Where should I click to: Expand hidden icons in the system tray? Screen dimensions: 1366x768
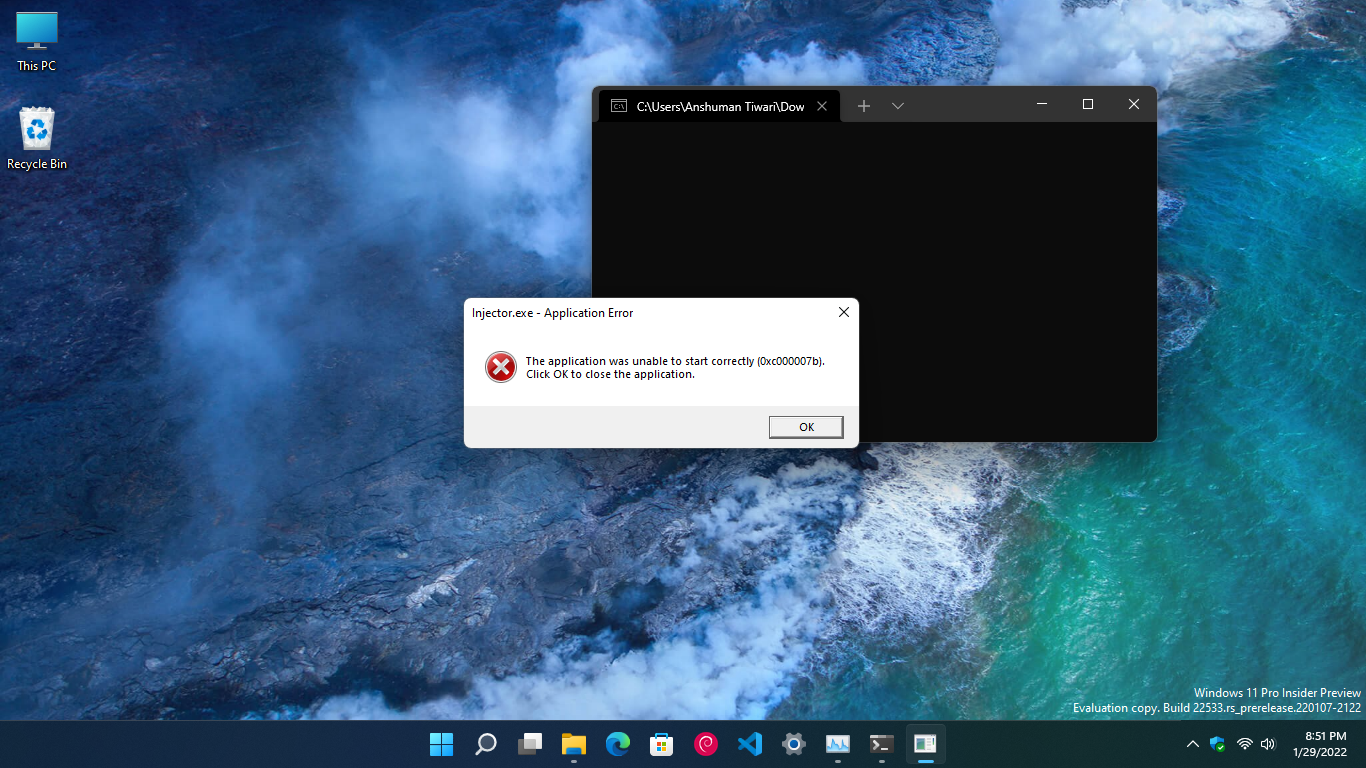(1192, 744)
